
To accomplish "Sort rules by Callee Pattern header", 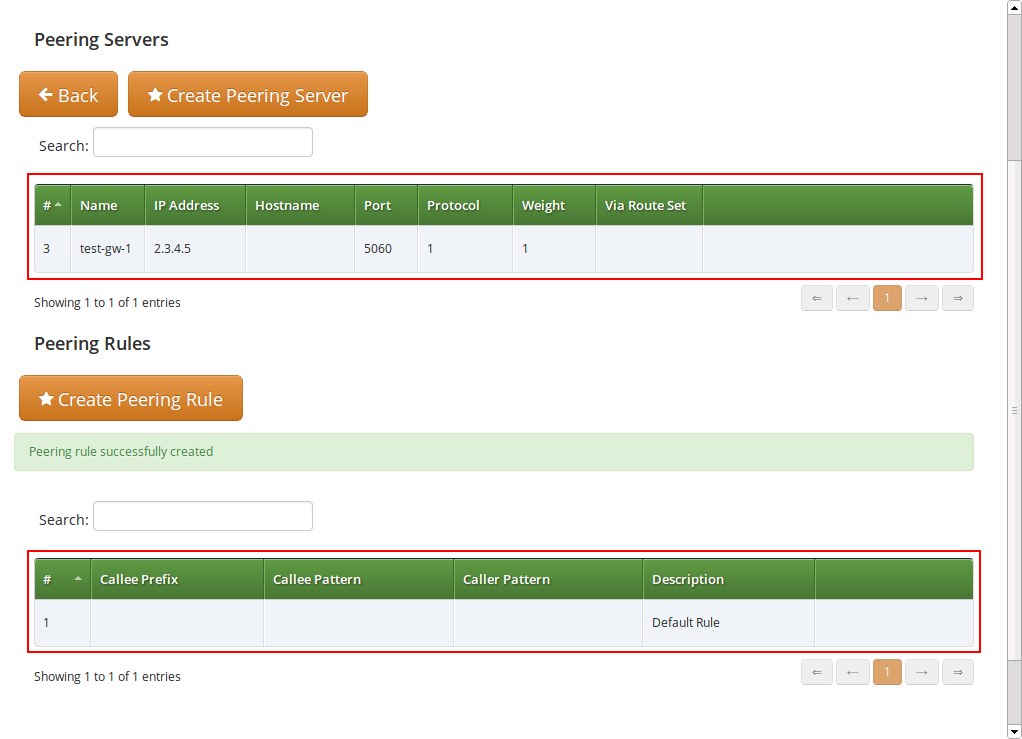I will click(358, 579).
